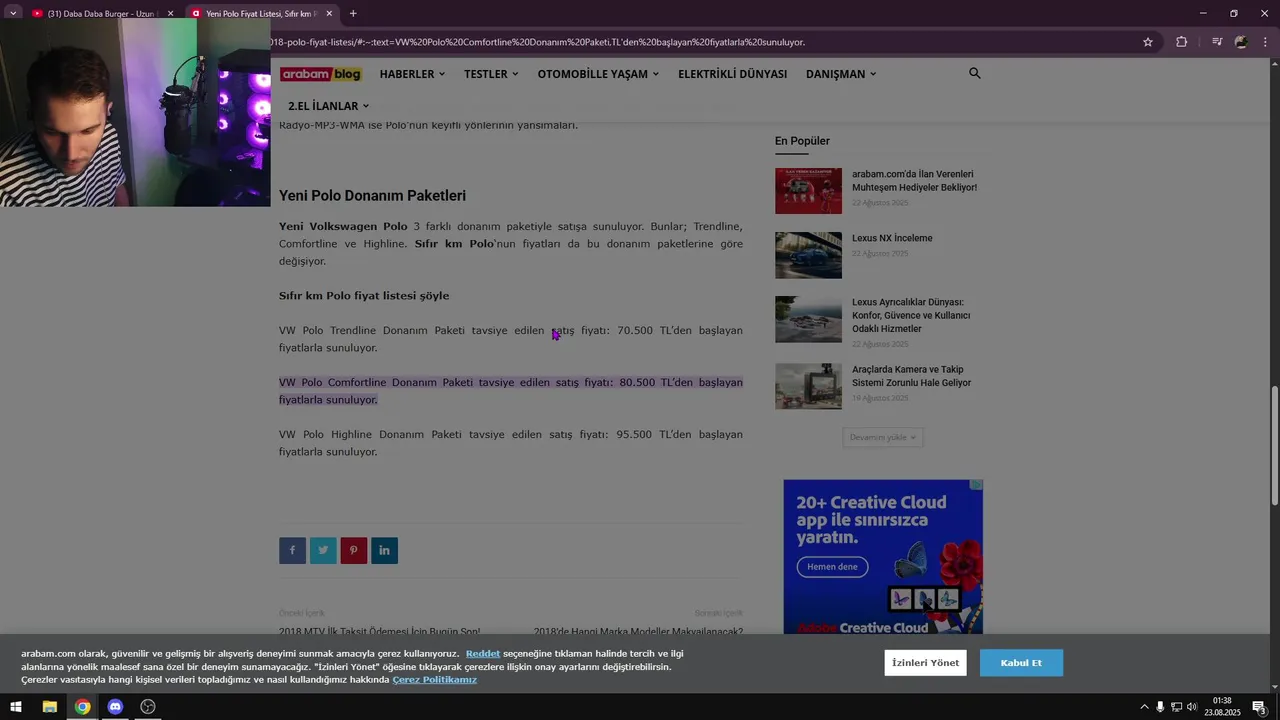Expand the 2.EL İLANLAR menu
Viewport: 1280px width, 720px height.
329,106
